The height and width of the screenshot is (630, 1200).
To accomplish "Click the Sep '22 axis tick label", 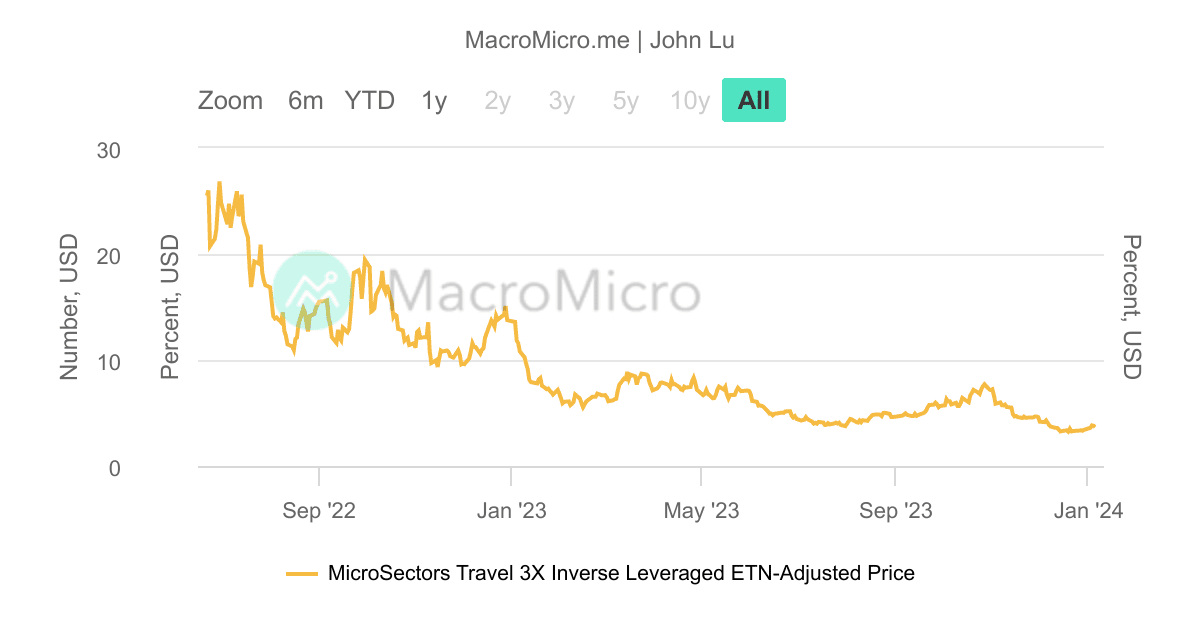I will pyautogui.click(x=318, y=510).
